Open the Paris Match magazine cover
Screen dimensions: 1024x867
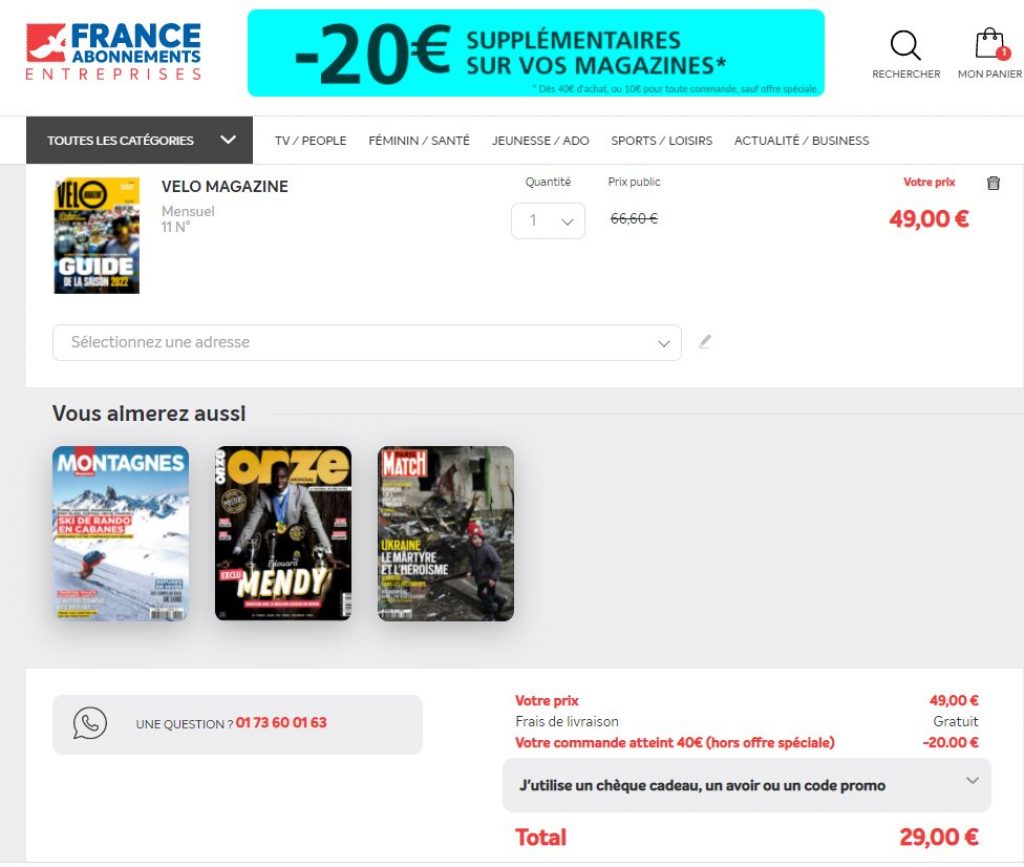[x=445, y=533]
